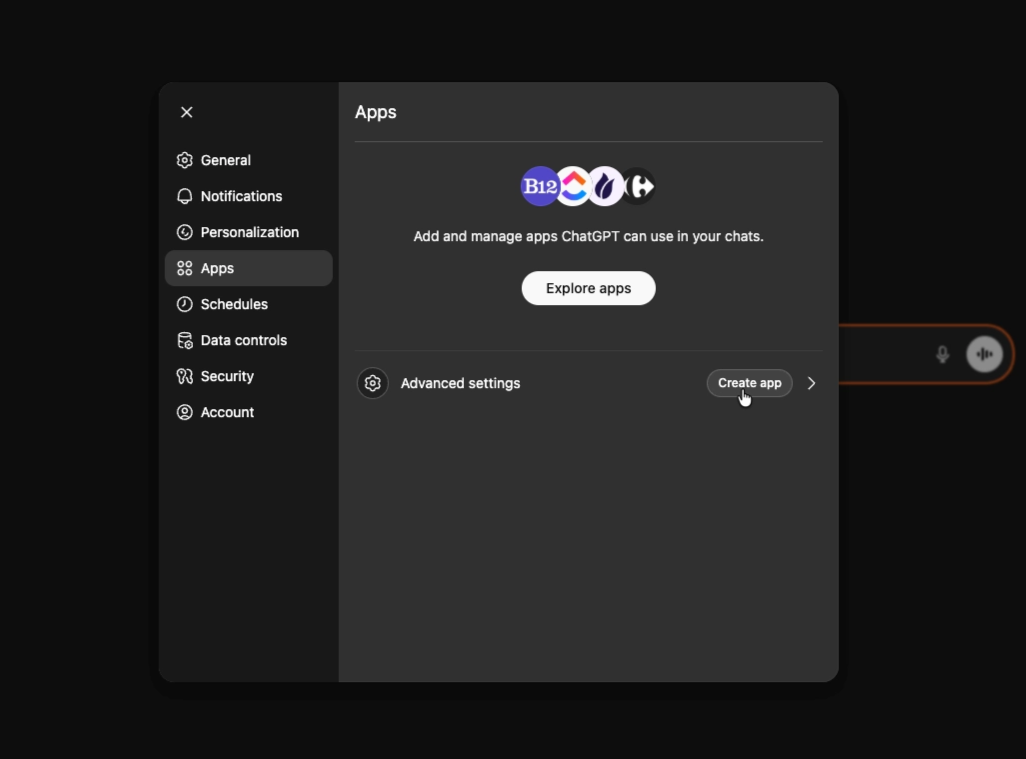Image resolution: width=1026 pixels, height=759 pixels.
Task: Open the Schedules clock icon
Action: click(185, 304)
